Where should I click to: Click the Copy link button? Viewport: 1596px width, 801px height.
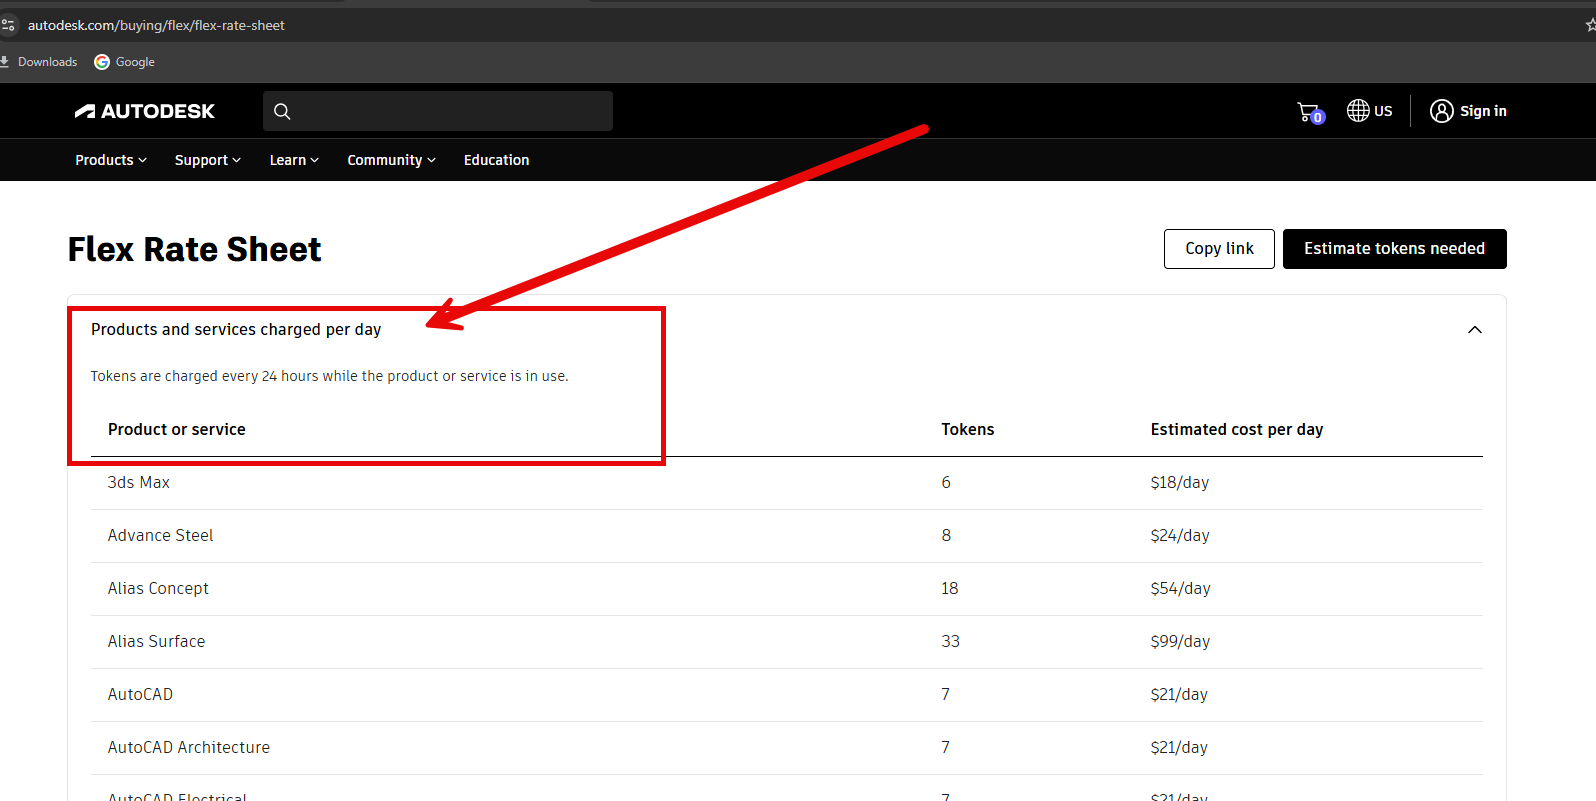(x=1219, y=249)
